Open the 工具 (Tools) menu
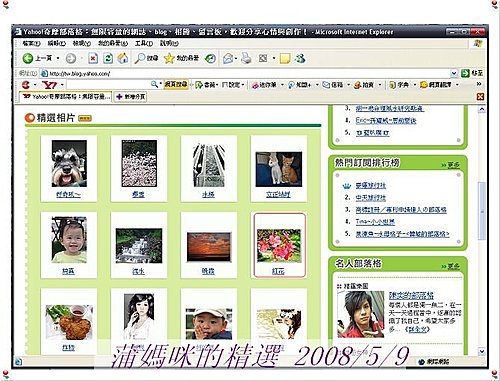The width and height of the screenshot is (500, 381). tap(144, 43)
